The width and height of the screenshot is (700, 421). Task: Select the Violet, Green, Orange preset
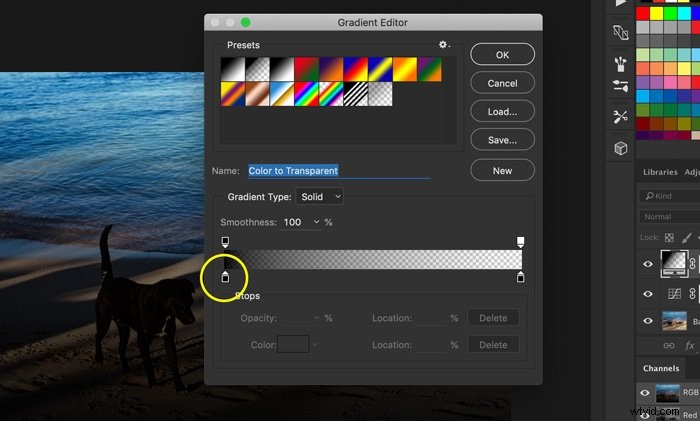429,69
